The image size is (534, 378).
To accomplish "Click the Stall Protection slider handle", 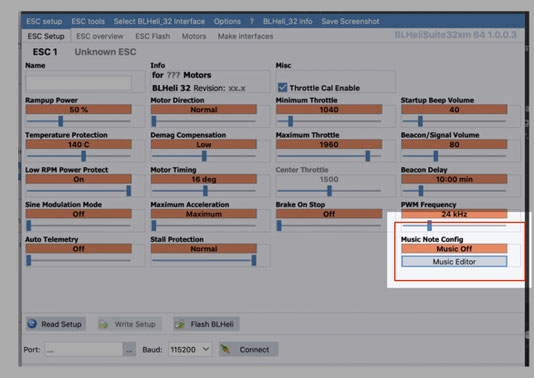I will tap(254, 260).
